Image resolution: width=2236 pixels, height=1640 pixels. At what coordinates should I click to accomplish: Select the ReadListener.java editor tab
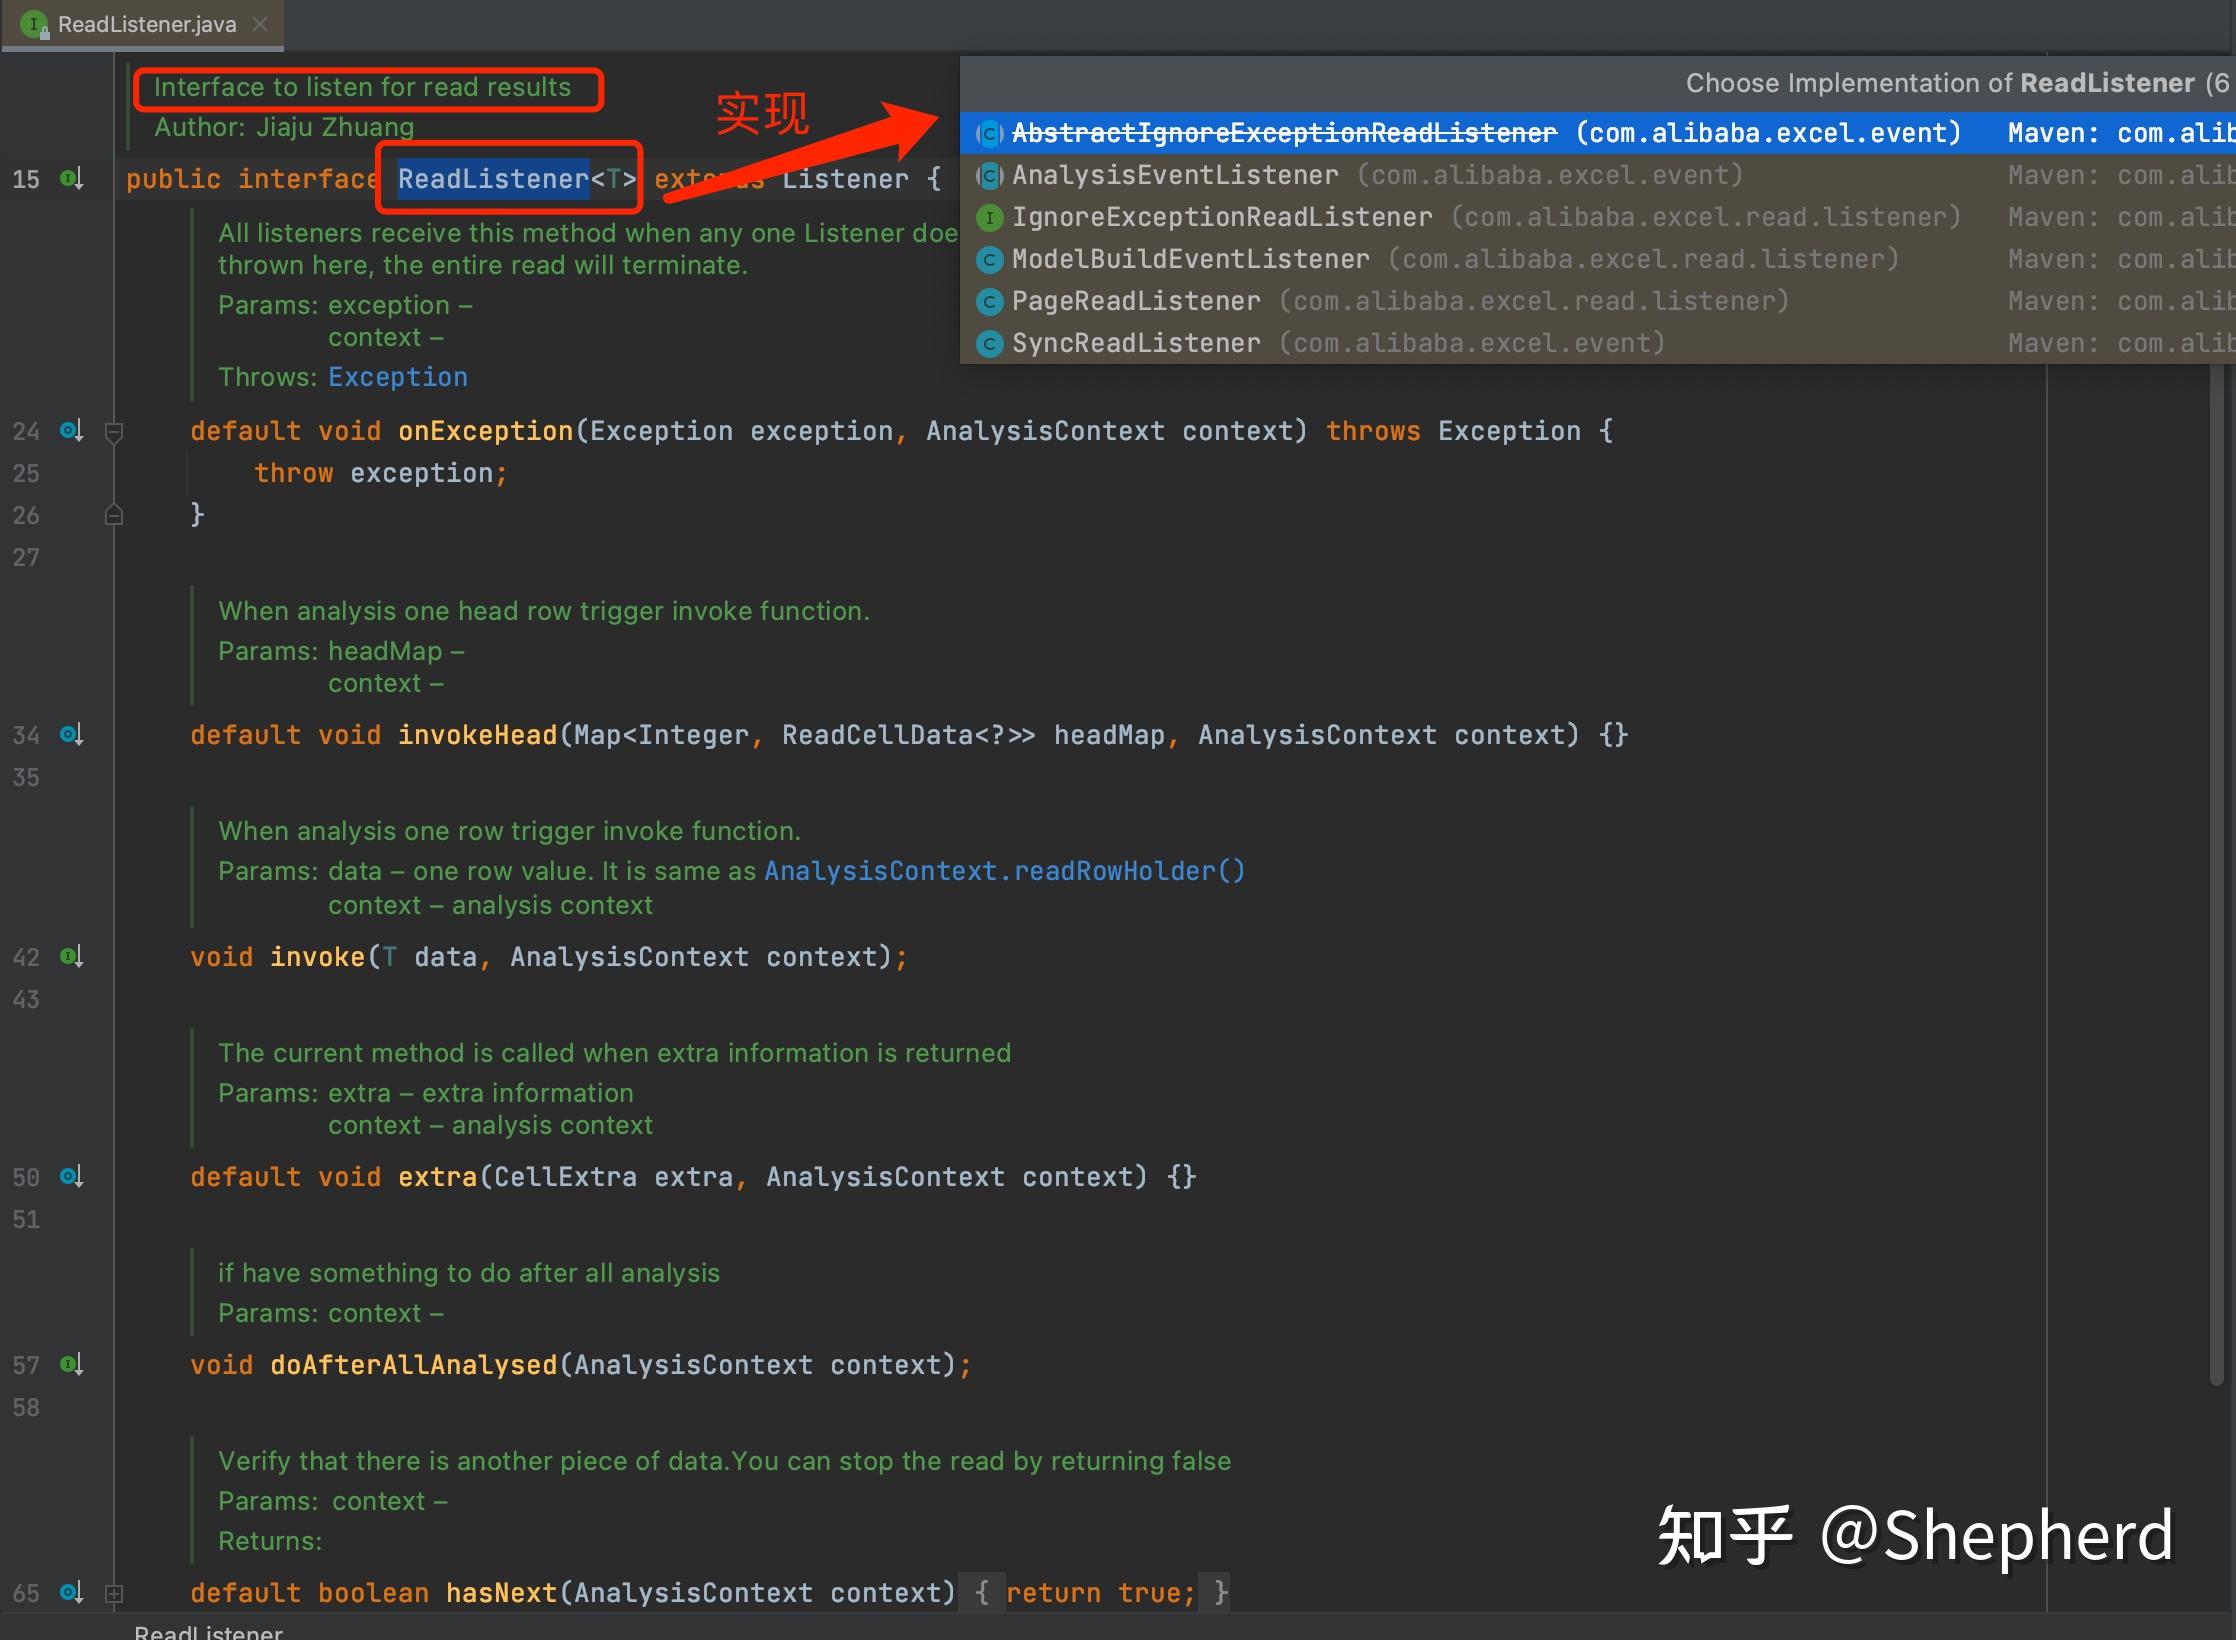point(146,24)
